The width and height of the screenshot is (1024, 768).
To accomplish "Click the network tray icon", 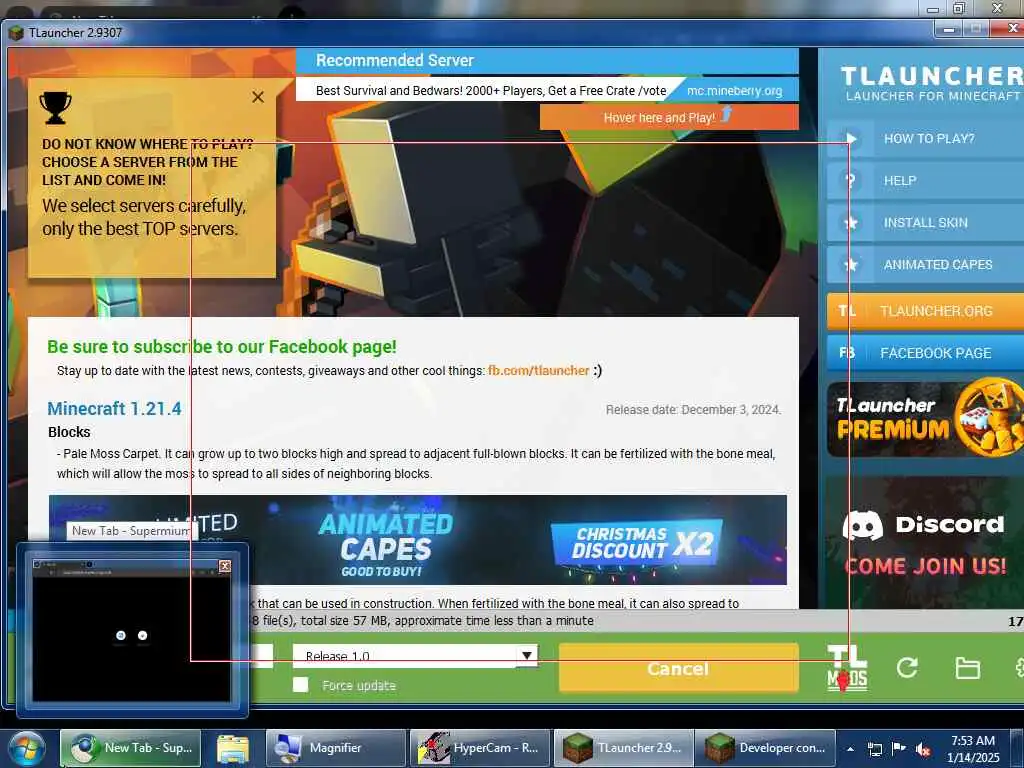I will (x=874, y=749).
